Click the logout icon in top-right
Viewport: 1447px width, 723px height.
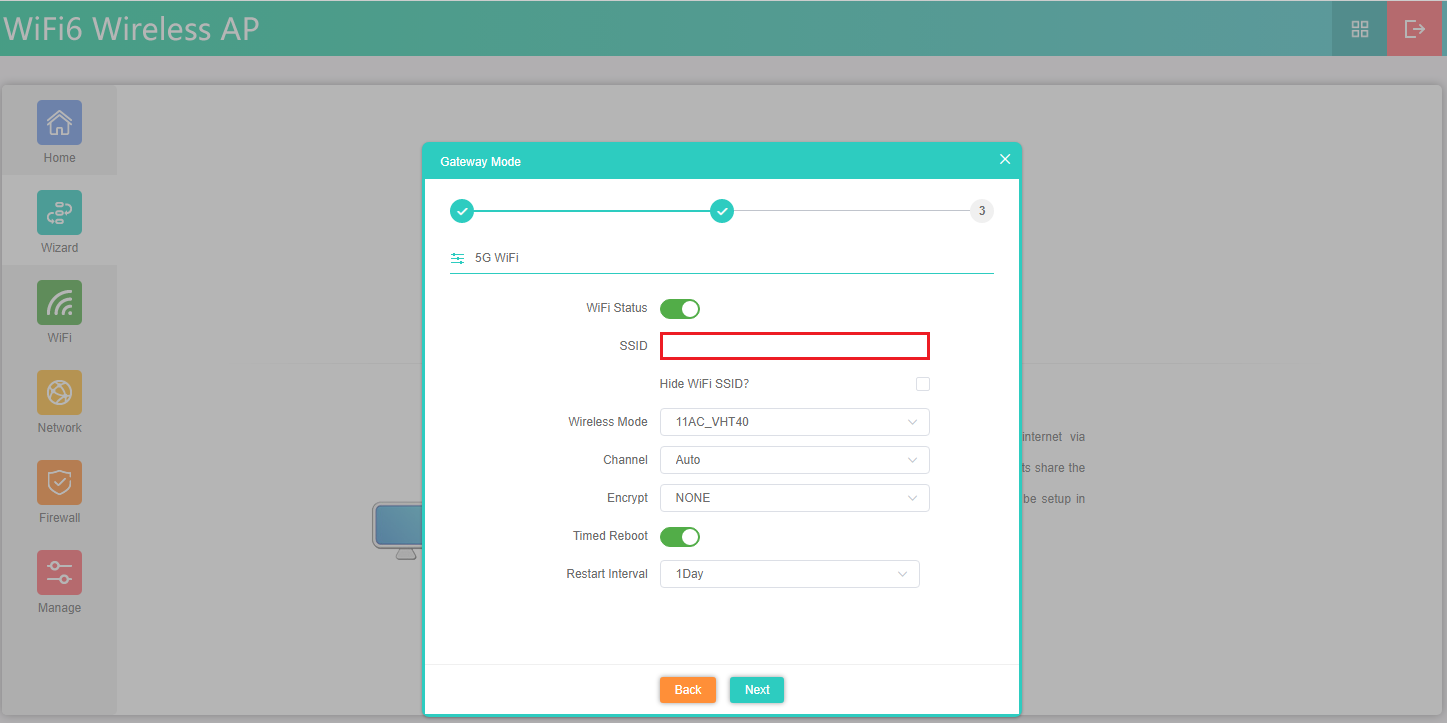pyautogui.click(x=1414, y=29)
